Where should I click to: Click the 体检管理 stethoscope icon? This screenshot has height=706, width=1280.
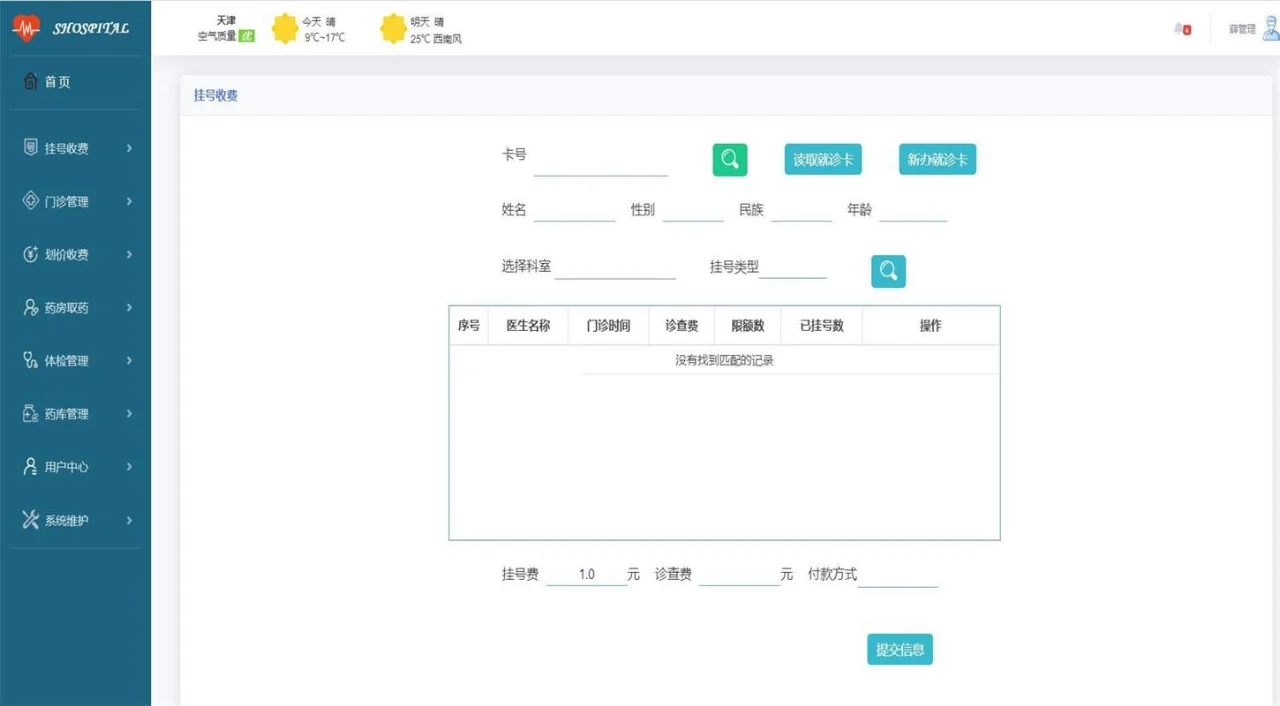30,361
